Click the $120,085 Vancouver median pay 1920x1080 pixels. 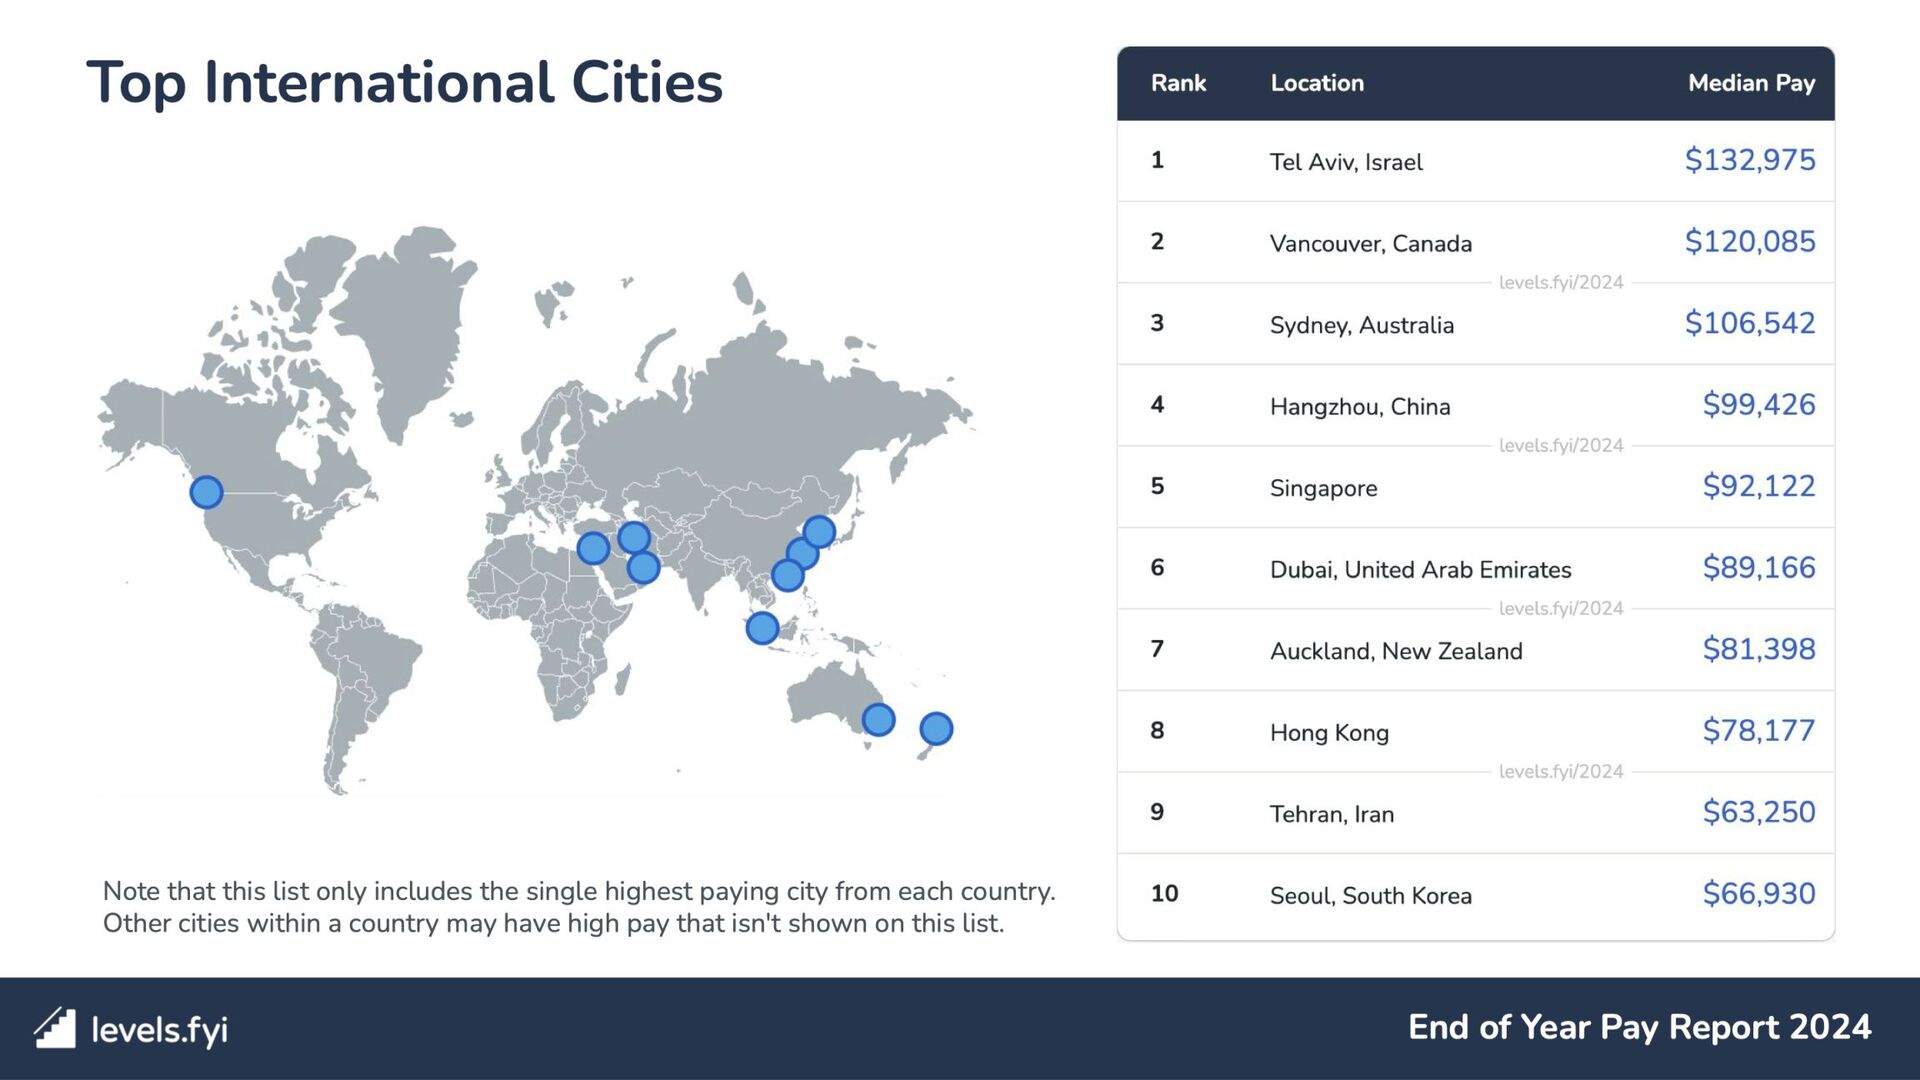point(1749,242)
